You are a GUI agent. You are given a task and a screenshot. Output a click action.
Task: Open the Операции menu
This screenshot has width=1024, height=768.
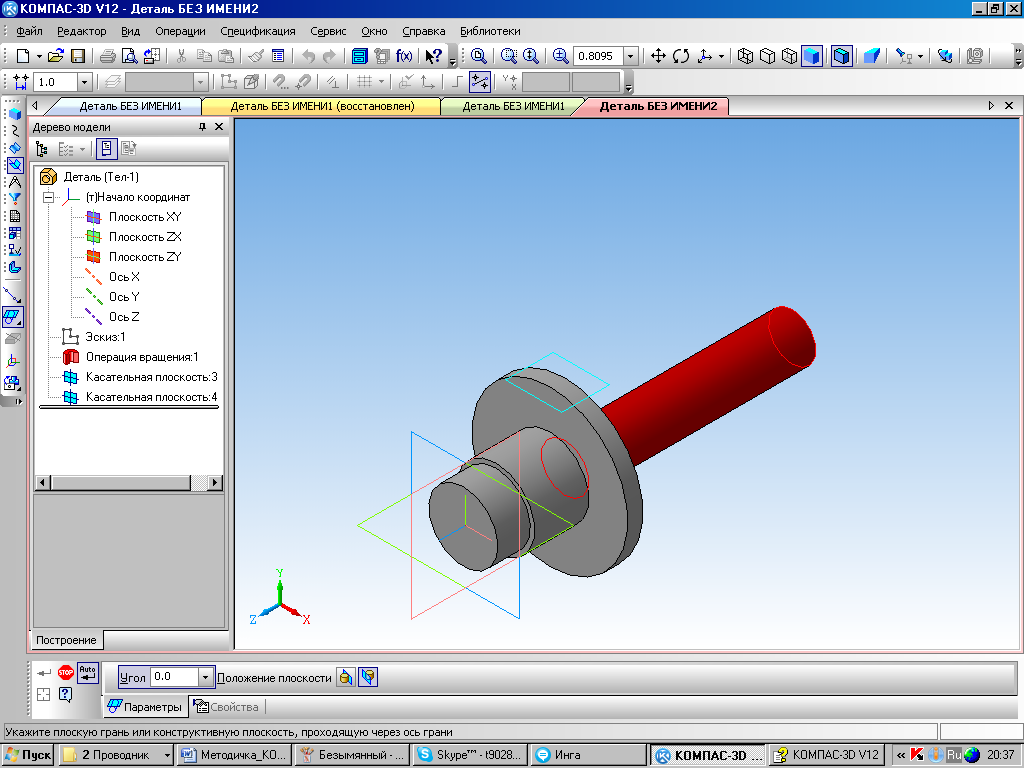(x=180, y=31)
